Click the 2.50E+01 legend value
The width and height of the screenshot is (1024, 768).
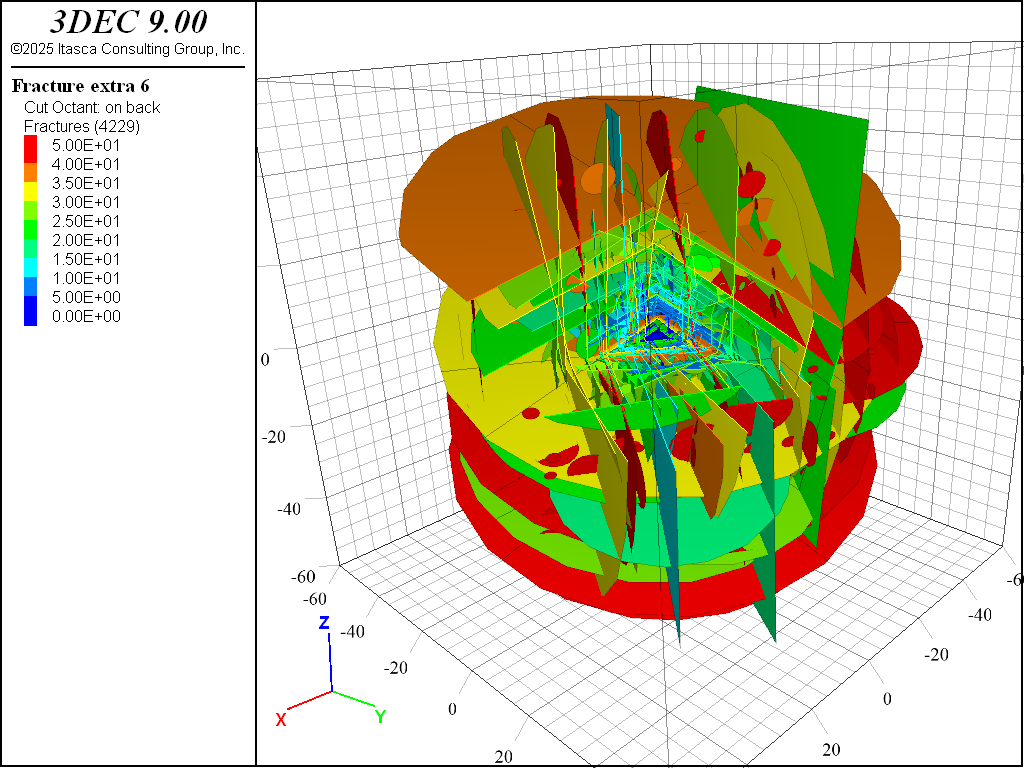pyautogui.click(x=86, y=221)
